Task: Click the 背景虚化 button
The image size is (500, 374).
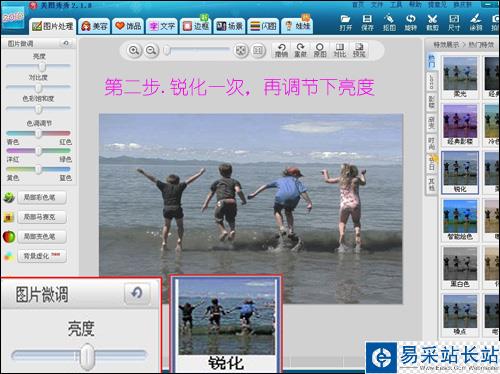Action: (42, 256)
